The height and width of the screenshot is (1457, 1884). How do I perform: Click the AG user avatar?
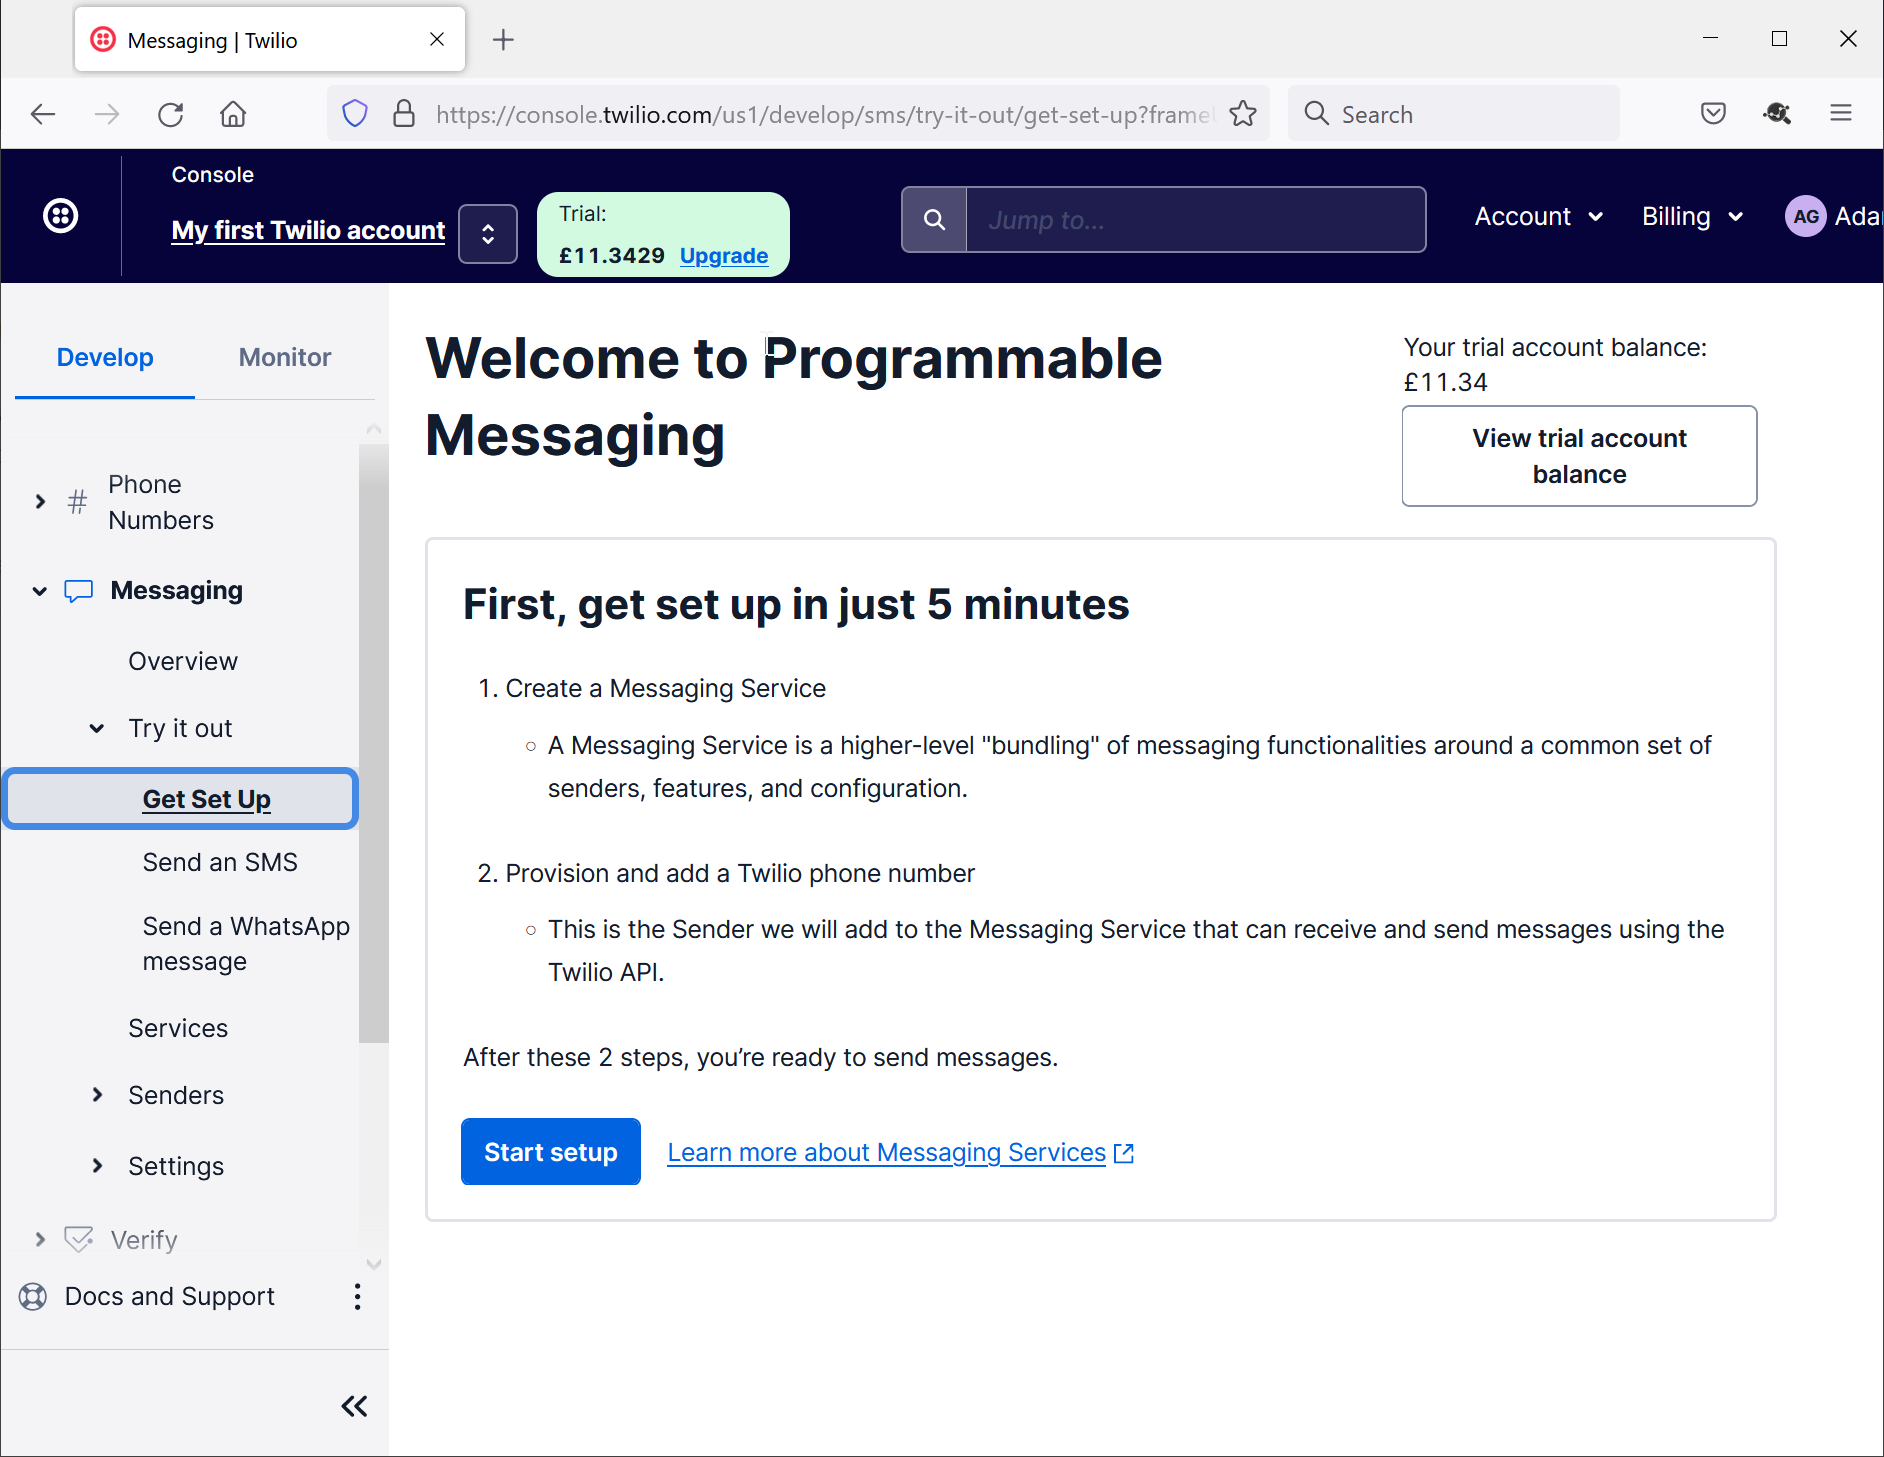coord(1805,217)
